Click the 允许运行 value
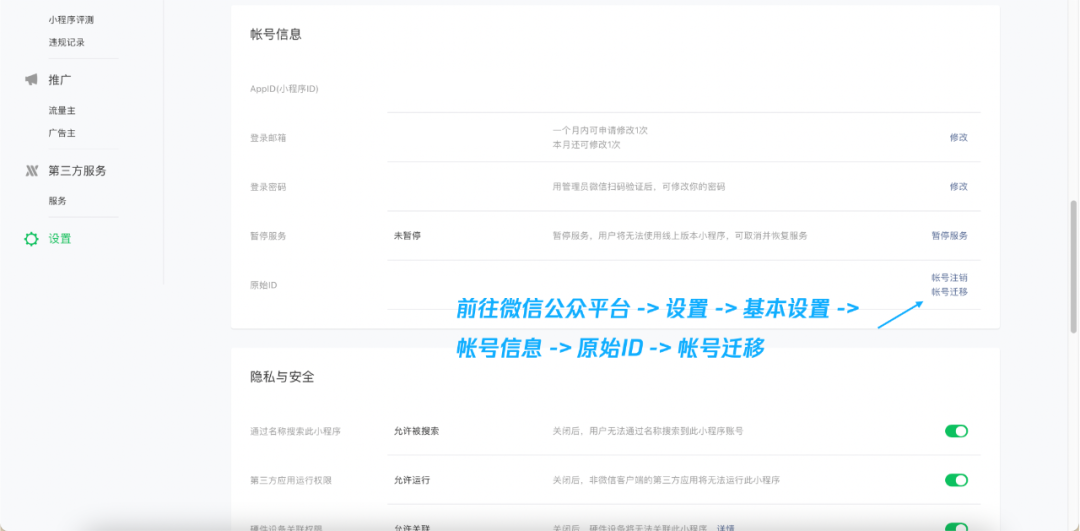Image resolution: width=1080 pixels, height=531 pixels. click(412, 480)
